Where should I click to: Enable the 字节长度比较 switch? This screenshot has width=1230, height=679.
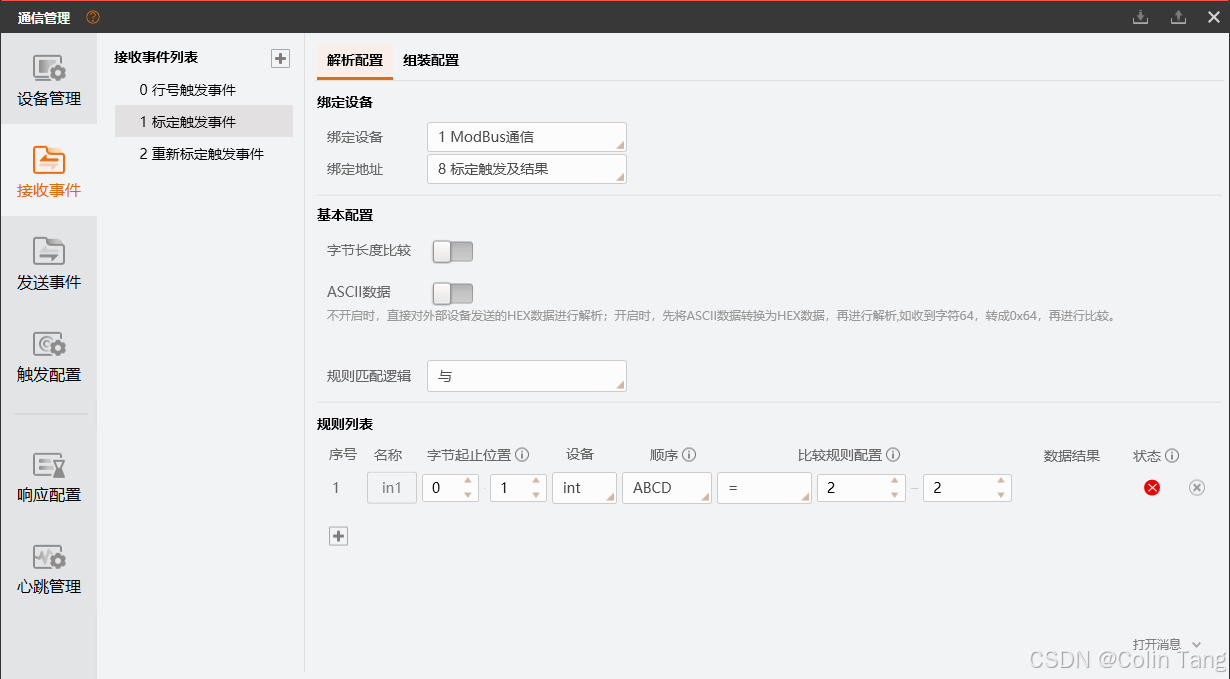pos(452,251)
